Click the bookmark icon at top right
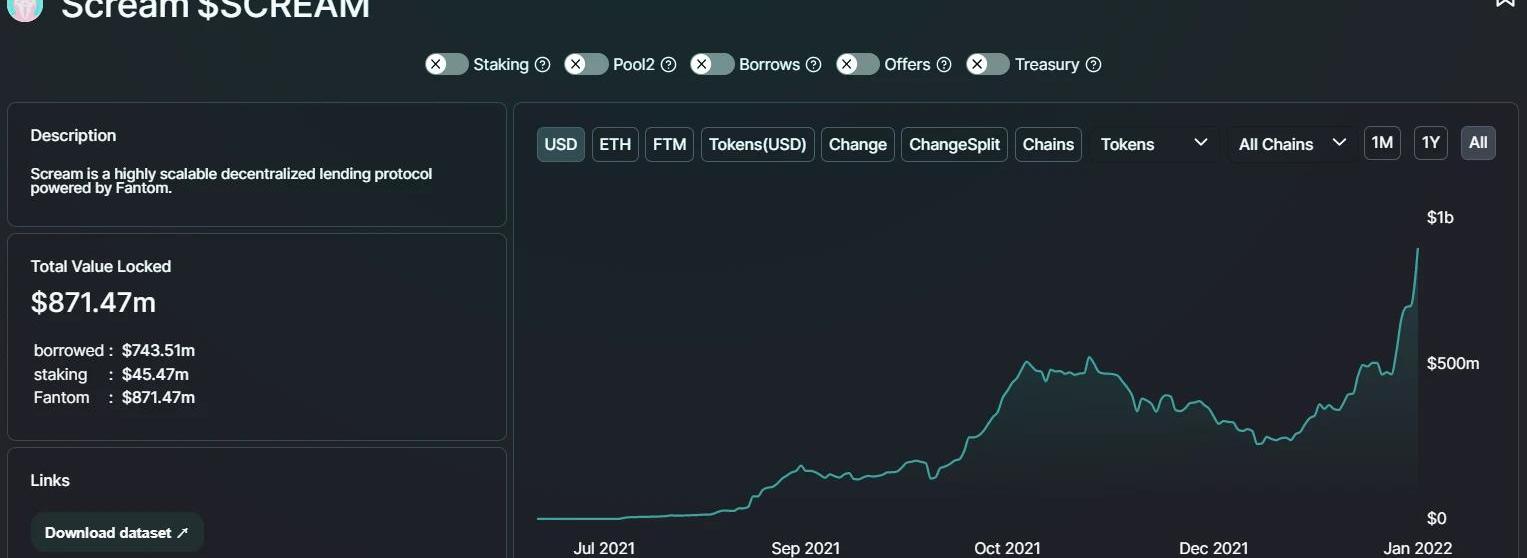Viewport: 1527px width, 558px height. coord(1505,3)
